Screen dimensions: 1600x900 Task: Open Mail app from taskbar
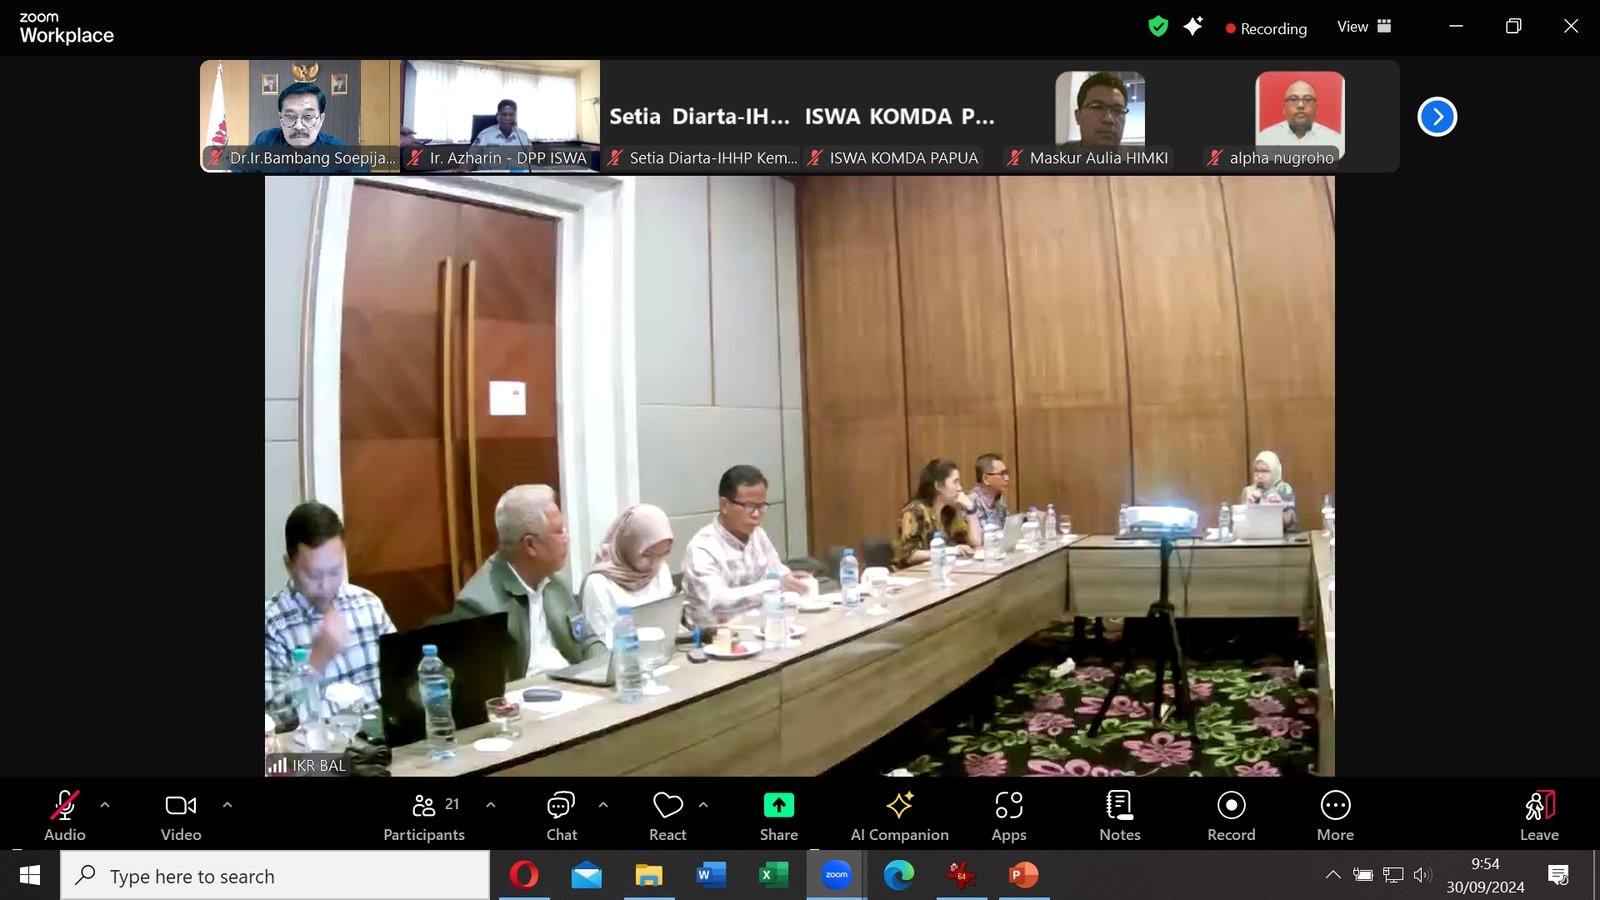587,876
